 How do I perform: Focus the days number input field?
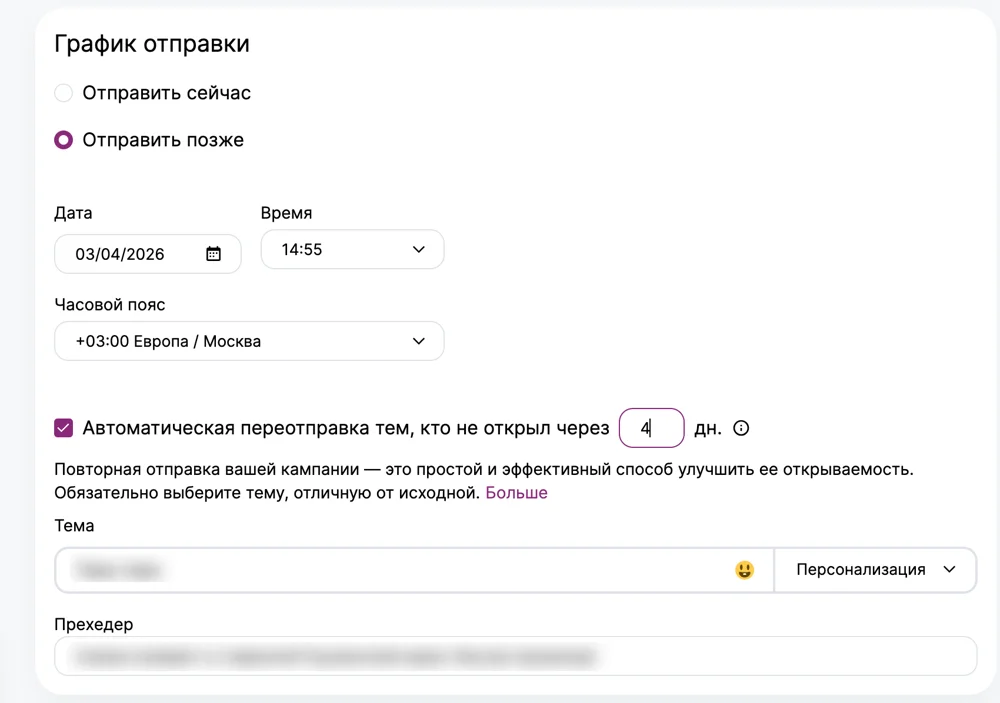click(x=651, y=428)
